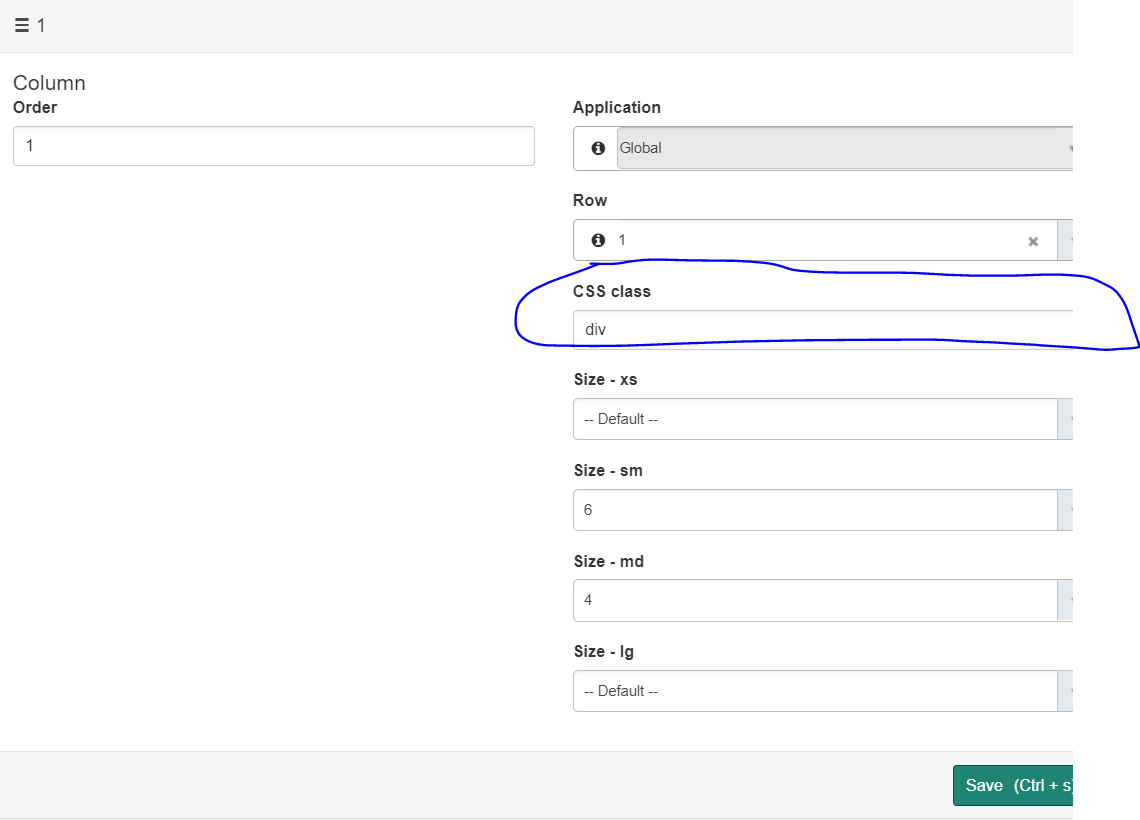Image resolution: width=1140 pixels, height=820 pixels.
Task: Click the CSS class label
Action: pos(611,292)
